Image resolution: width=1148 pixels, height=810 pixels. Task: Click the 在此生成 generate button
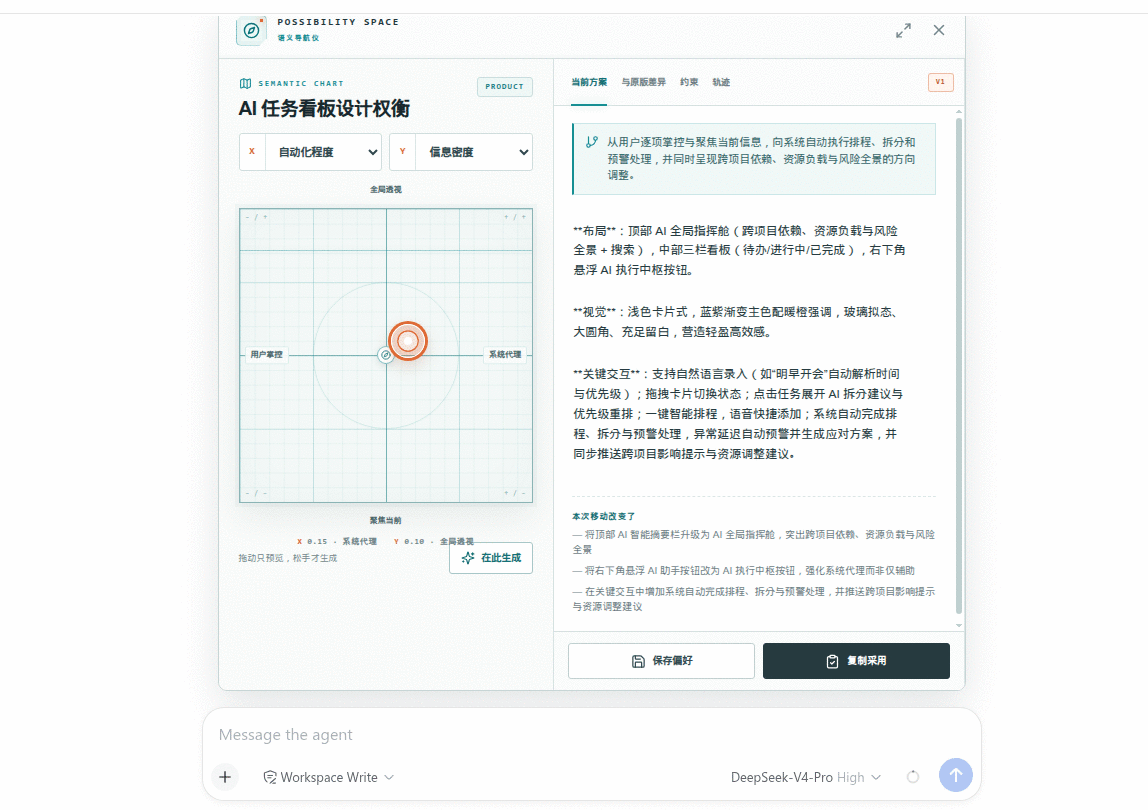click(x=491, y=558)
